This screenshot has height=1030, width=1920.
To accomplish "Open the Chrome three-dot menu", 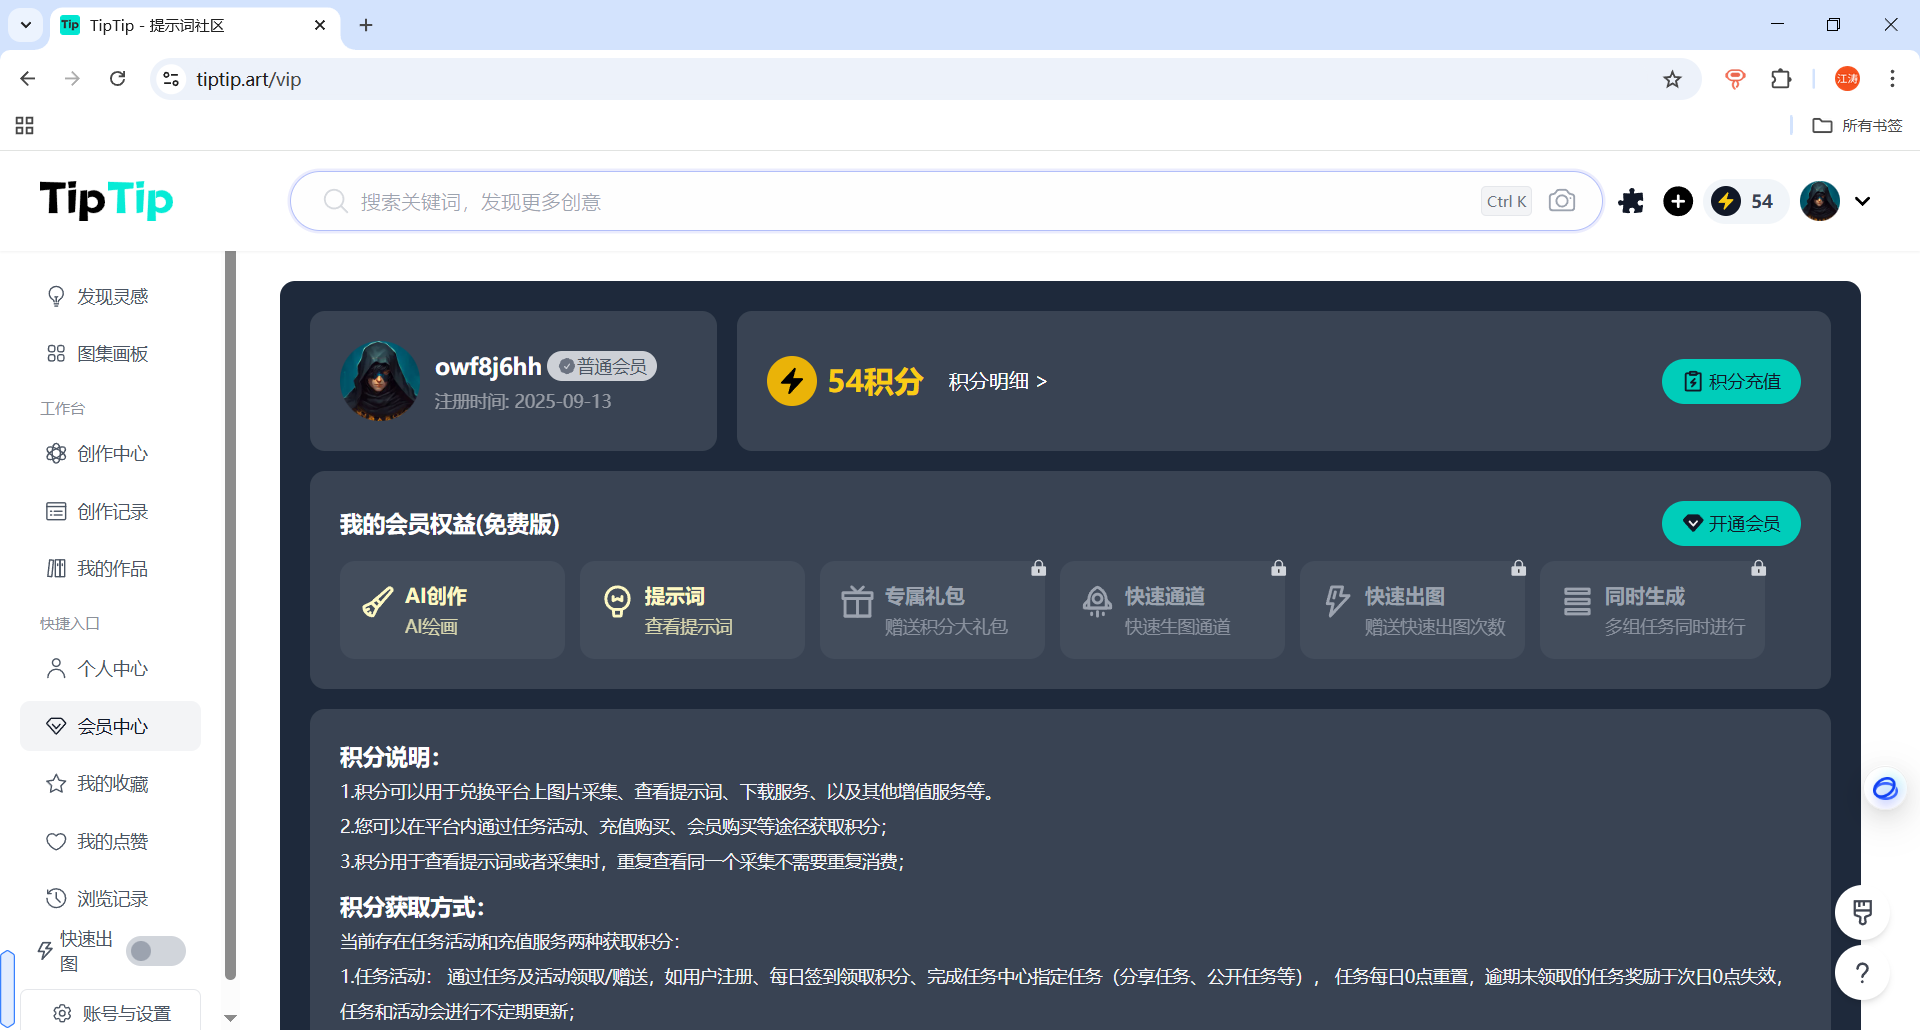I will 1892,79.
